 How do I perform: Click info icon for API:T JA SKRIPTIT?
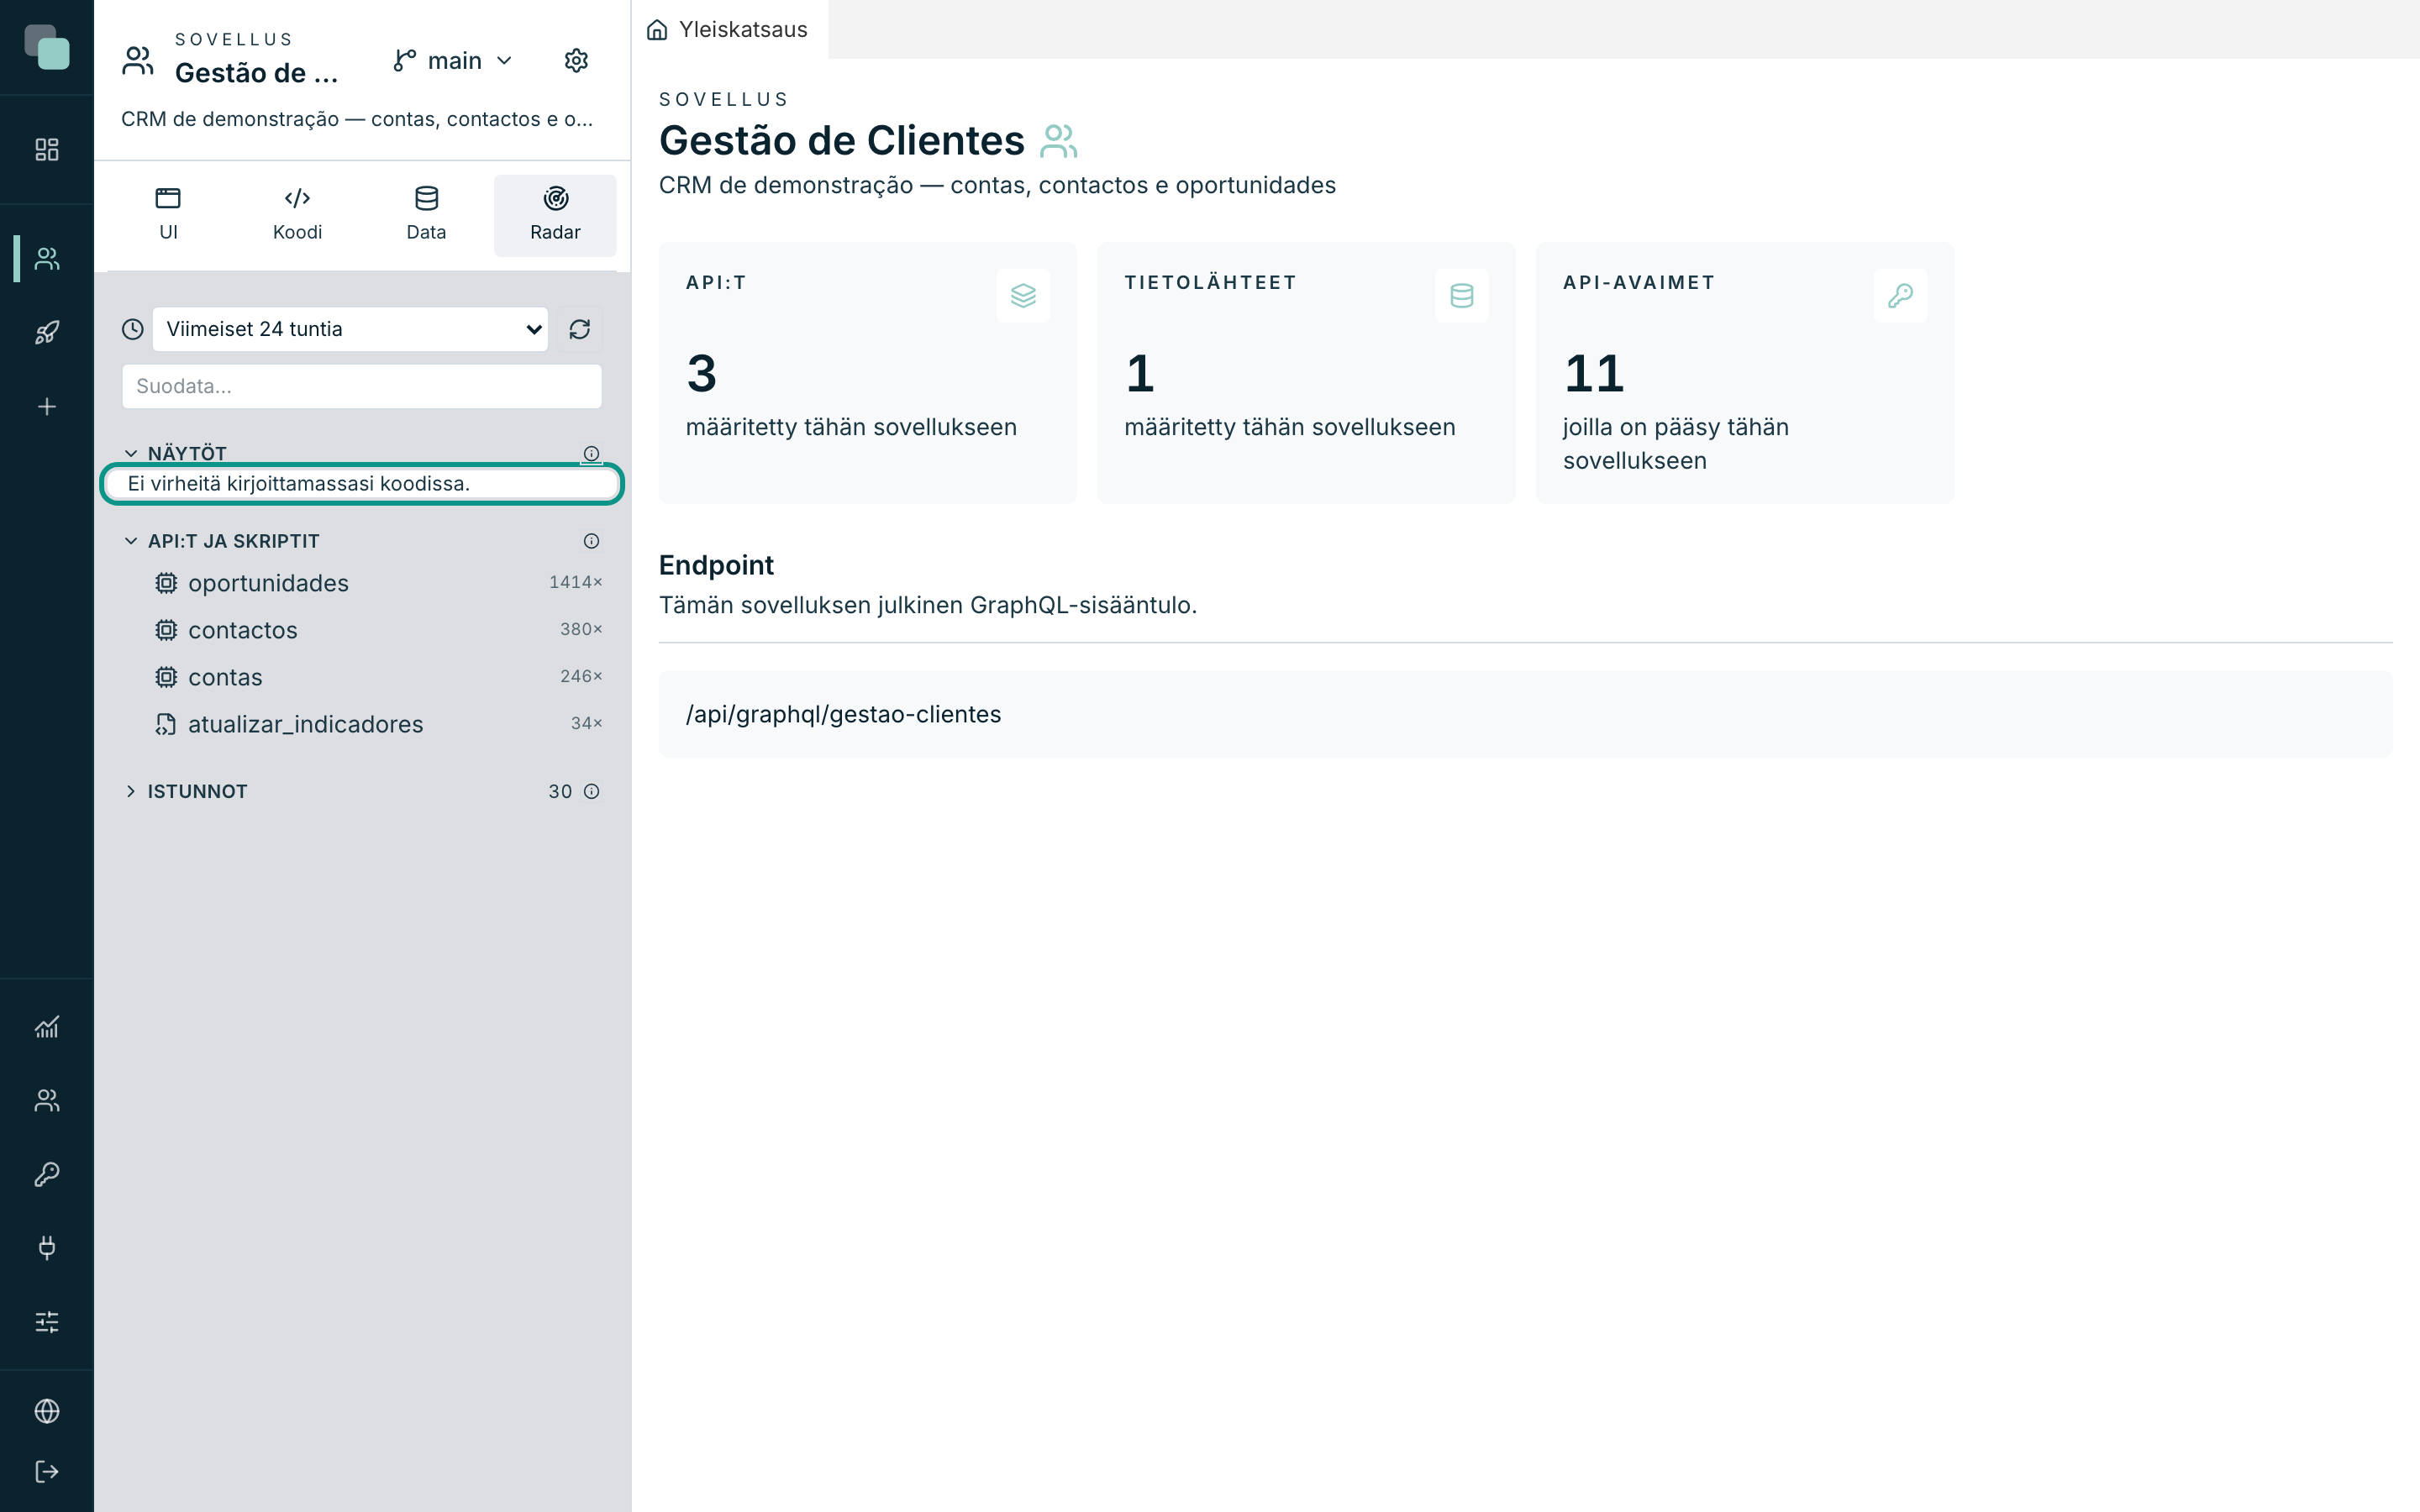tap(591, 541)
